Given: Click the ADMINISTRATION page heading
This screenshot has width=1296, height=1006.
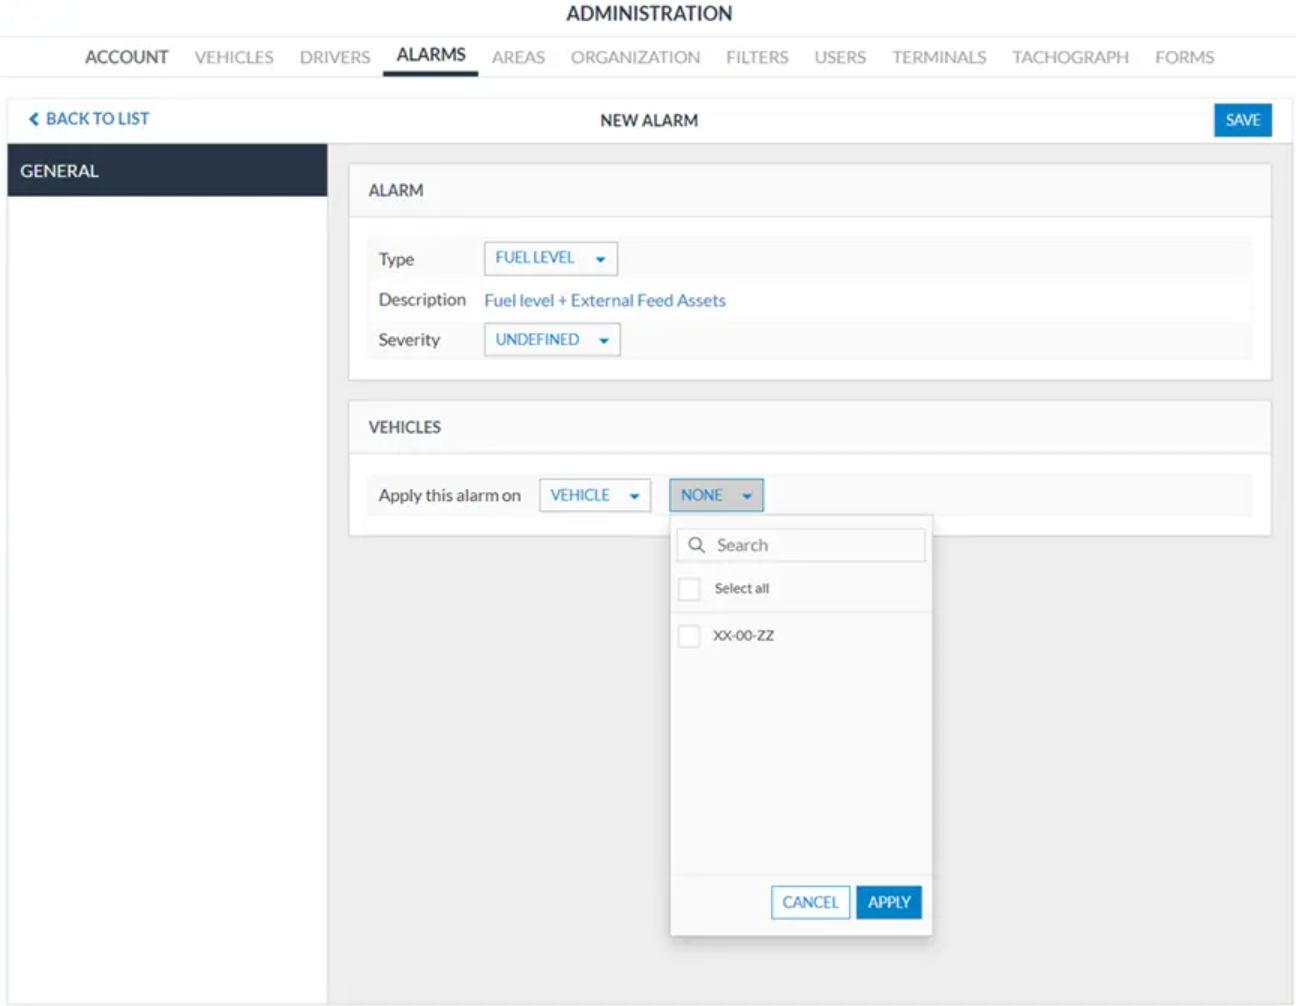Looking at the screenshot, I should [x=649, y=14].
